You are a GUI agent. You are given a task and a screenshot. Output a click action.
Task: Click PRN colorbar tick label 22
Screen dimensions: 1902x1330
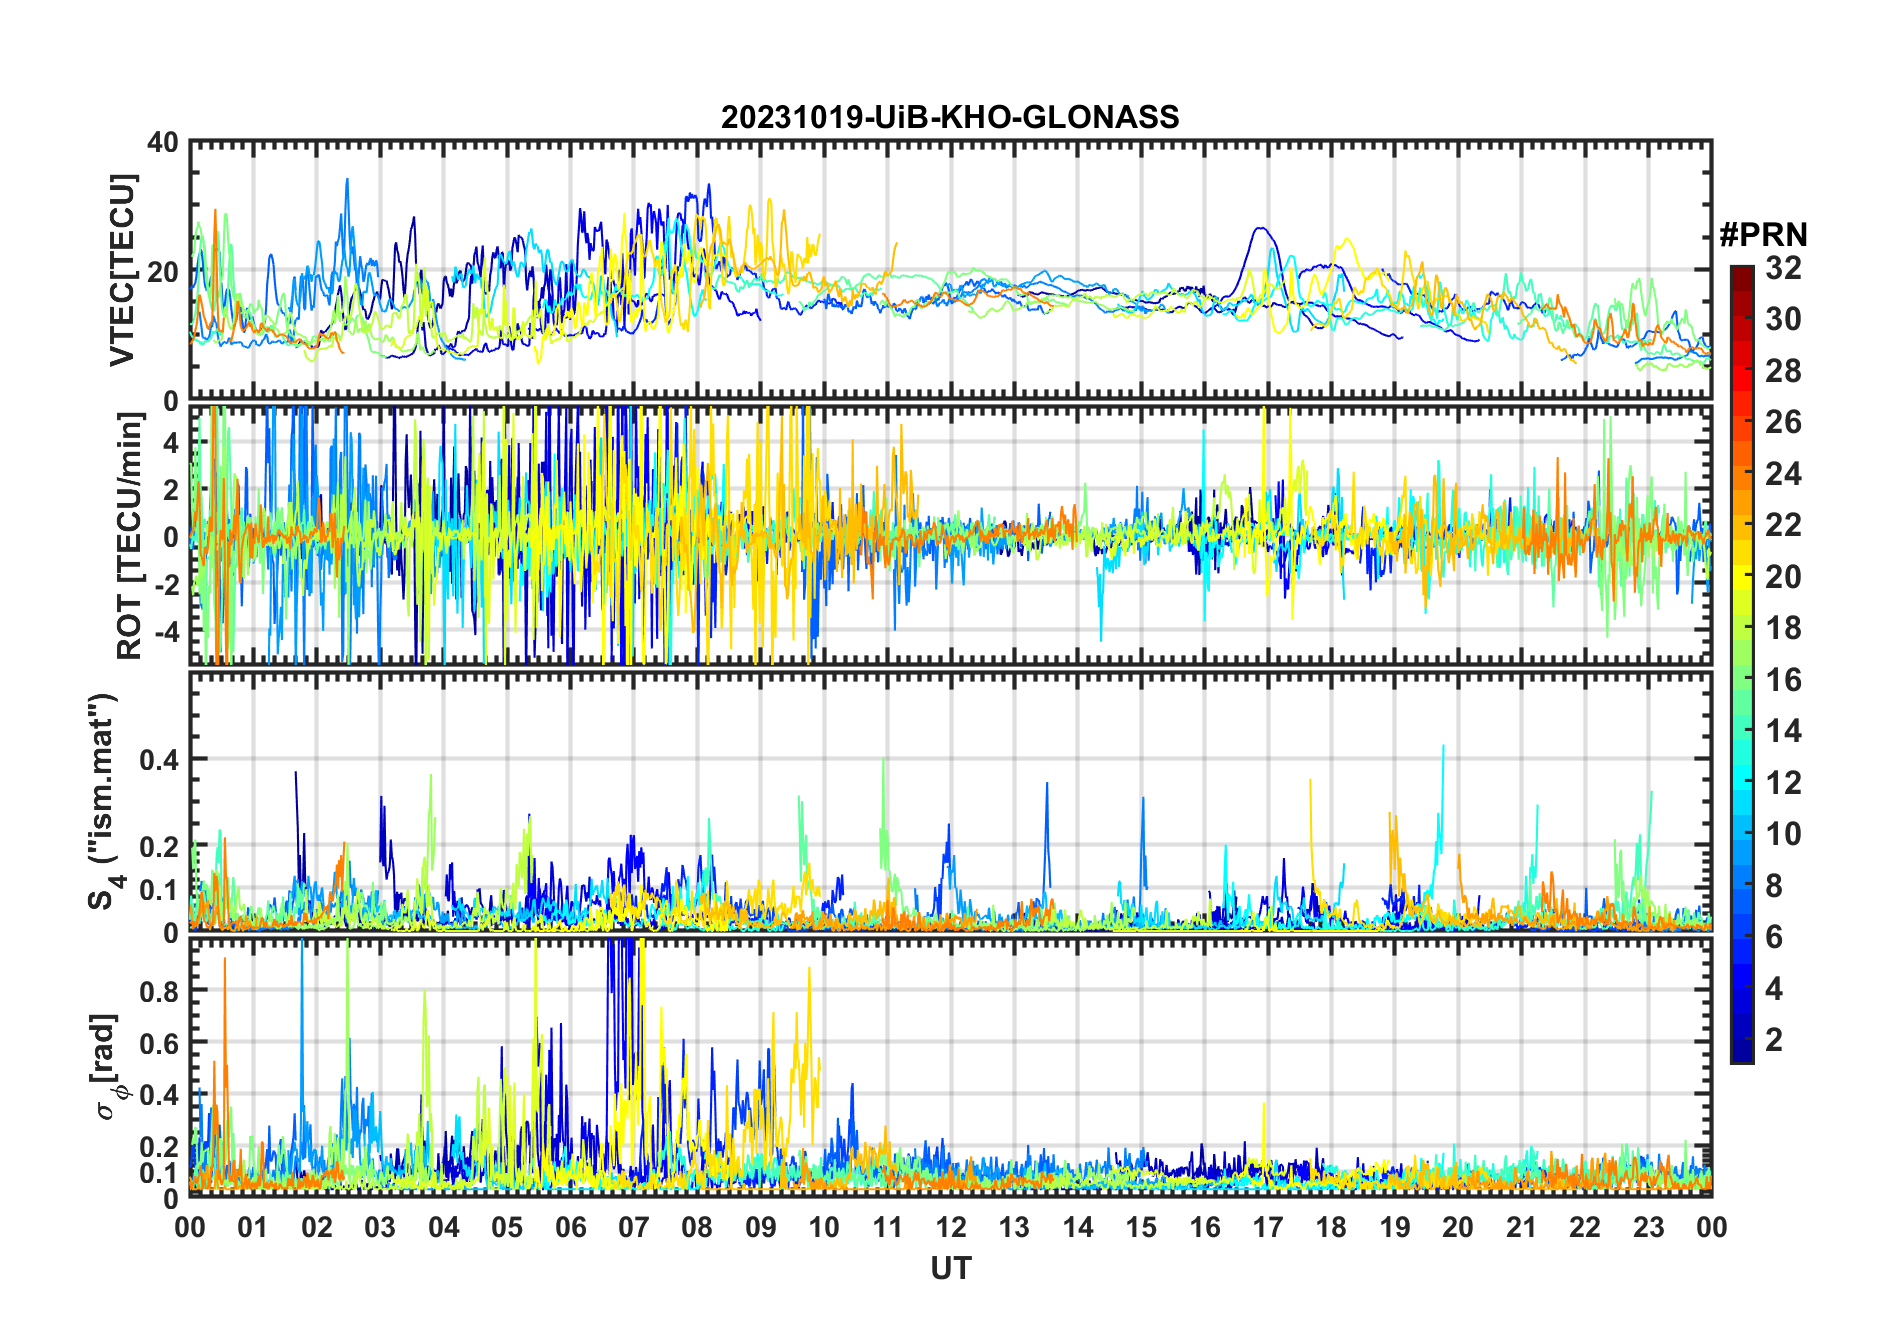[x=1784, y=525]
